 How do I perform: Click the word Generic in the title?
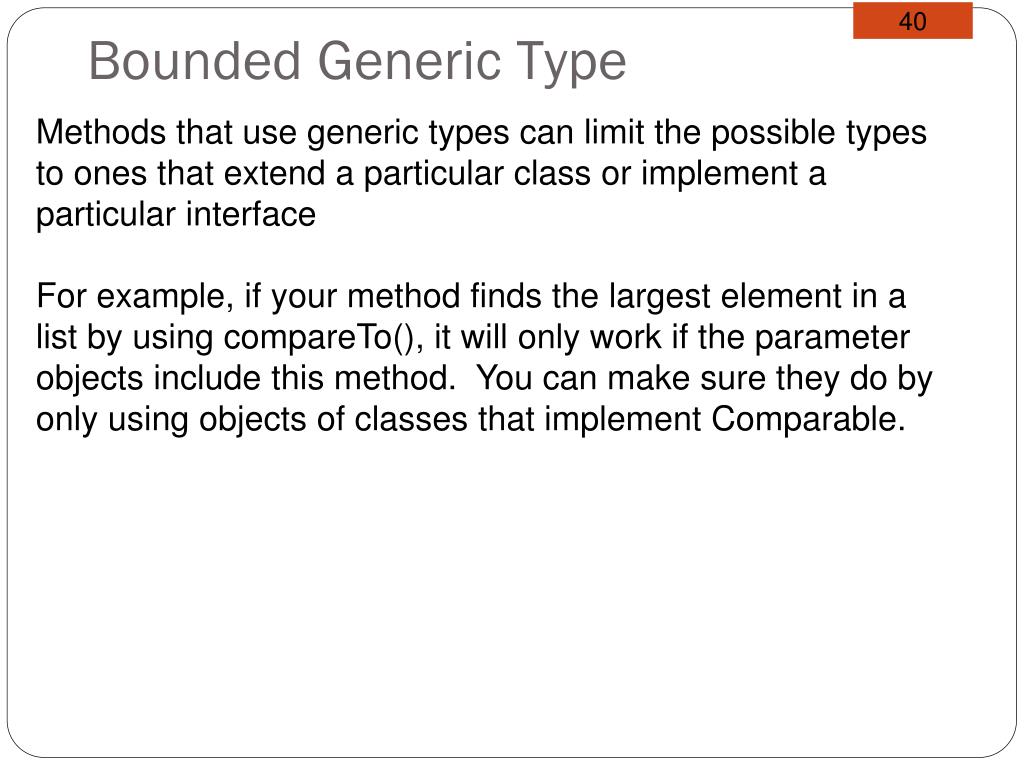tap(409, 62)
